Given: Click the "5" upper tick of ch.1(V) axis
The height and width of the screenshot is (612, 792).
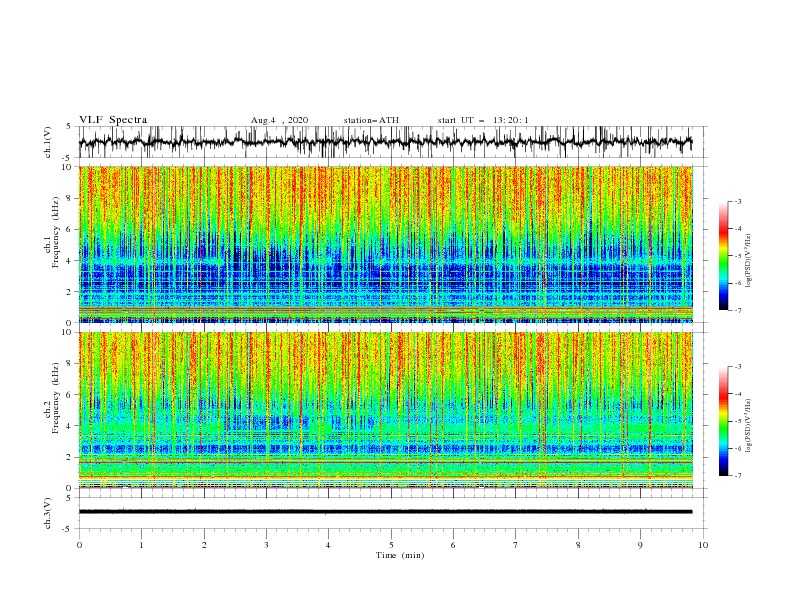Looking at the screenshot, I should pos(68,126).
